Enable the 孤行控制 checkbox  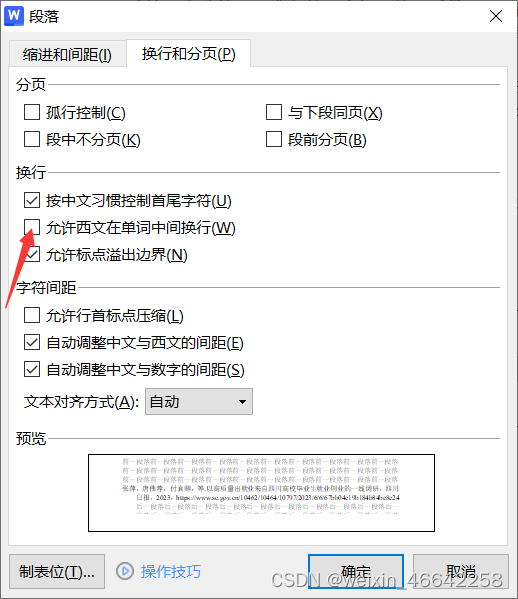coord(32,112)
